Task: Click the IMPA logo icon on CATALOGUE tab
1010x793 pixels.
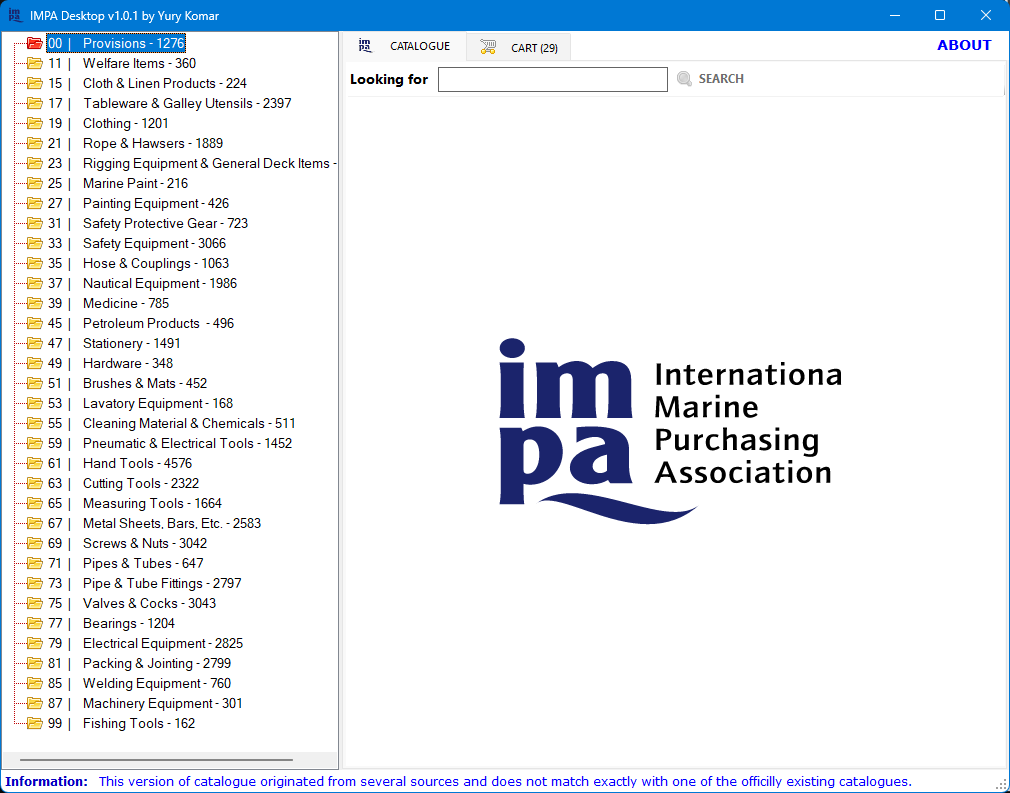Action: tap(365, 46)
